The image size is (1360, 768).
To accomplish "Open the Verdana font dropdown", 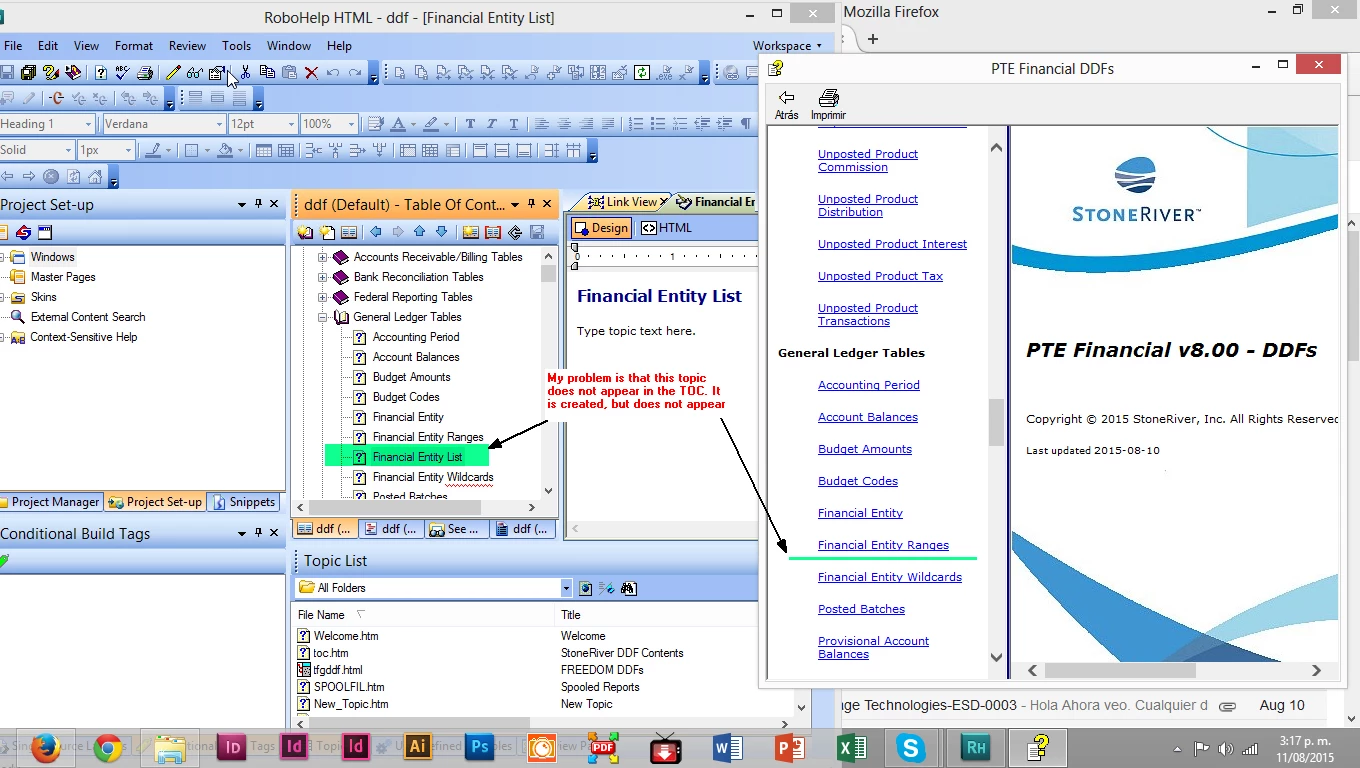I will [x=219, y=124].
